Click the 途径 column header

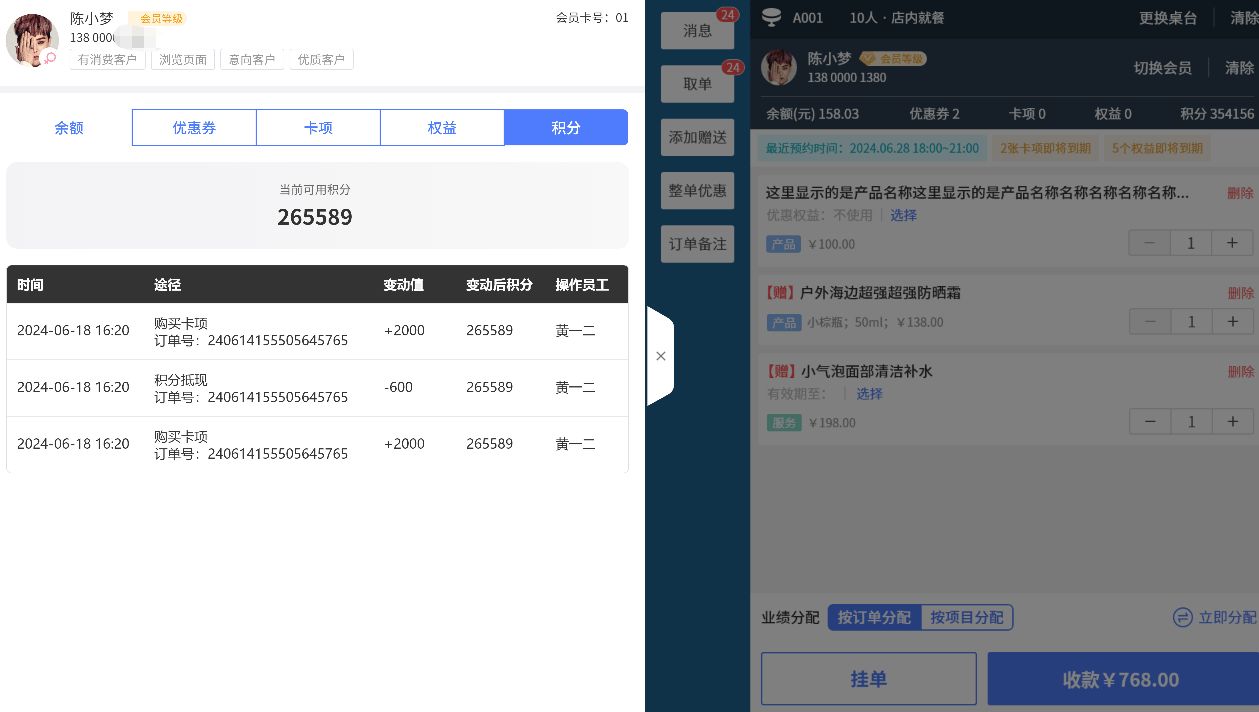168,285
